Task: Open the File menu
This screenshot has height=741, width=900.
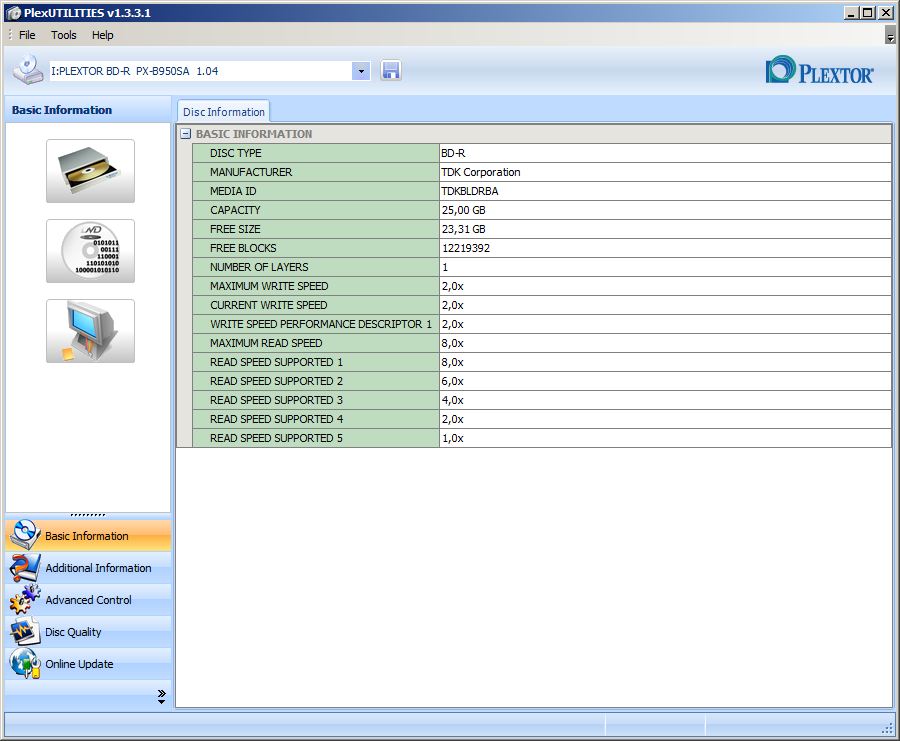Action: pos(27,35)
